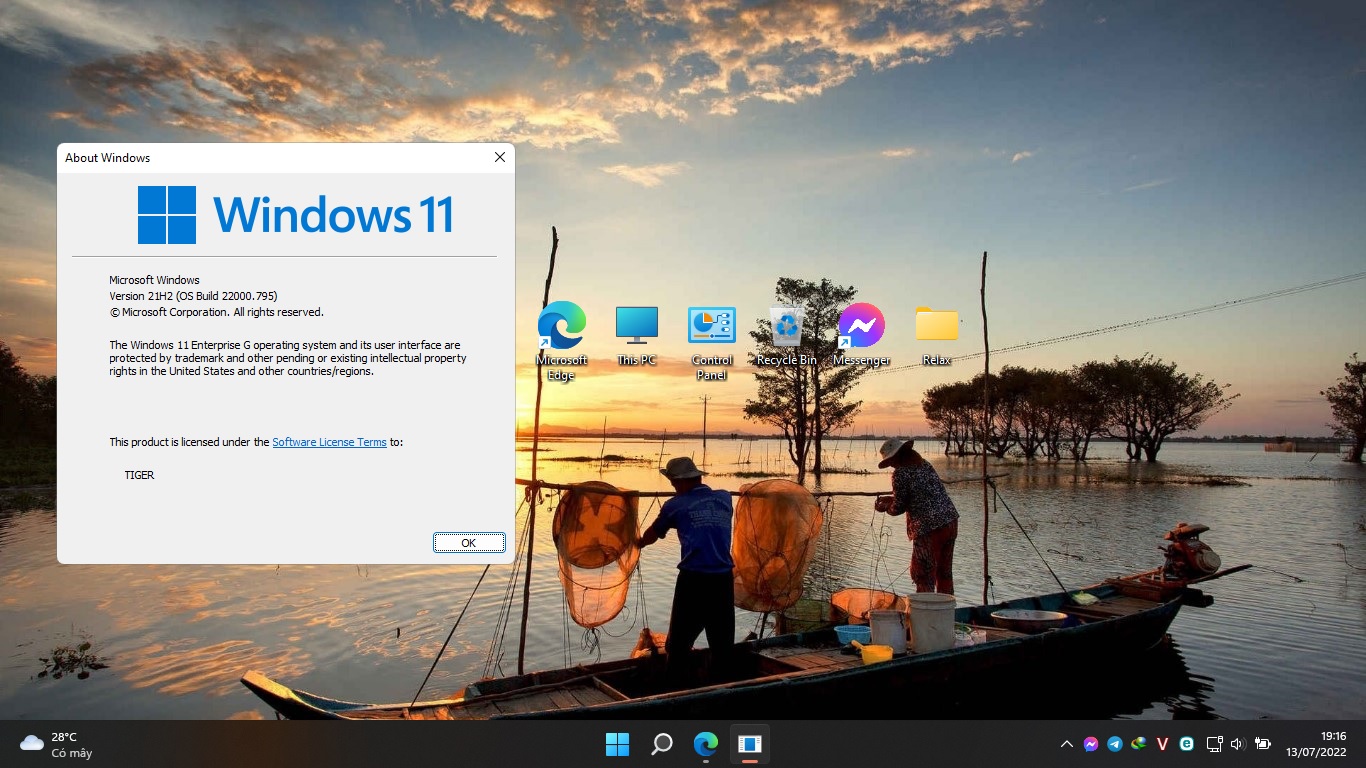This screenshot has width=1366, height=768.
Task: Open the taskbar Search icon
Action: 661,744
